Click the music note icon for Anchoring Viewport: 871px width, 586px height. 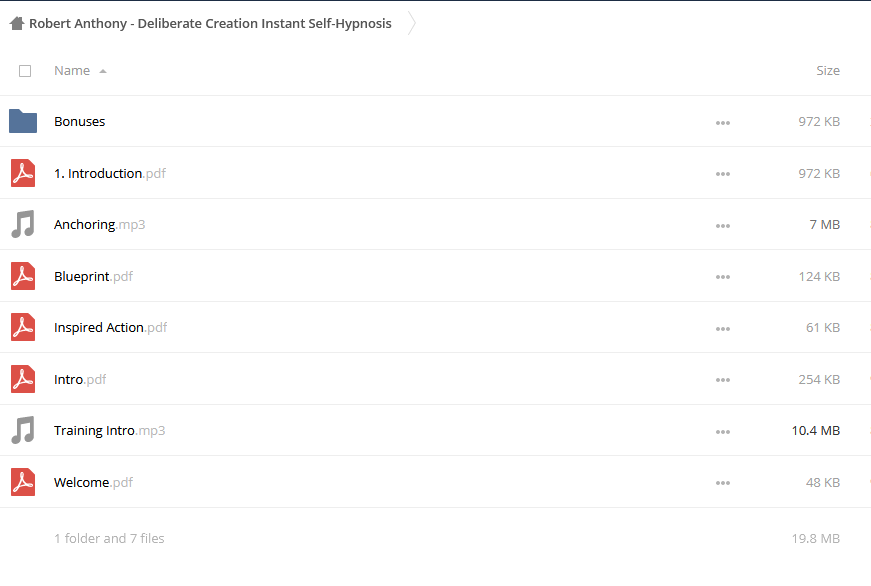tap(23, 224)
